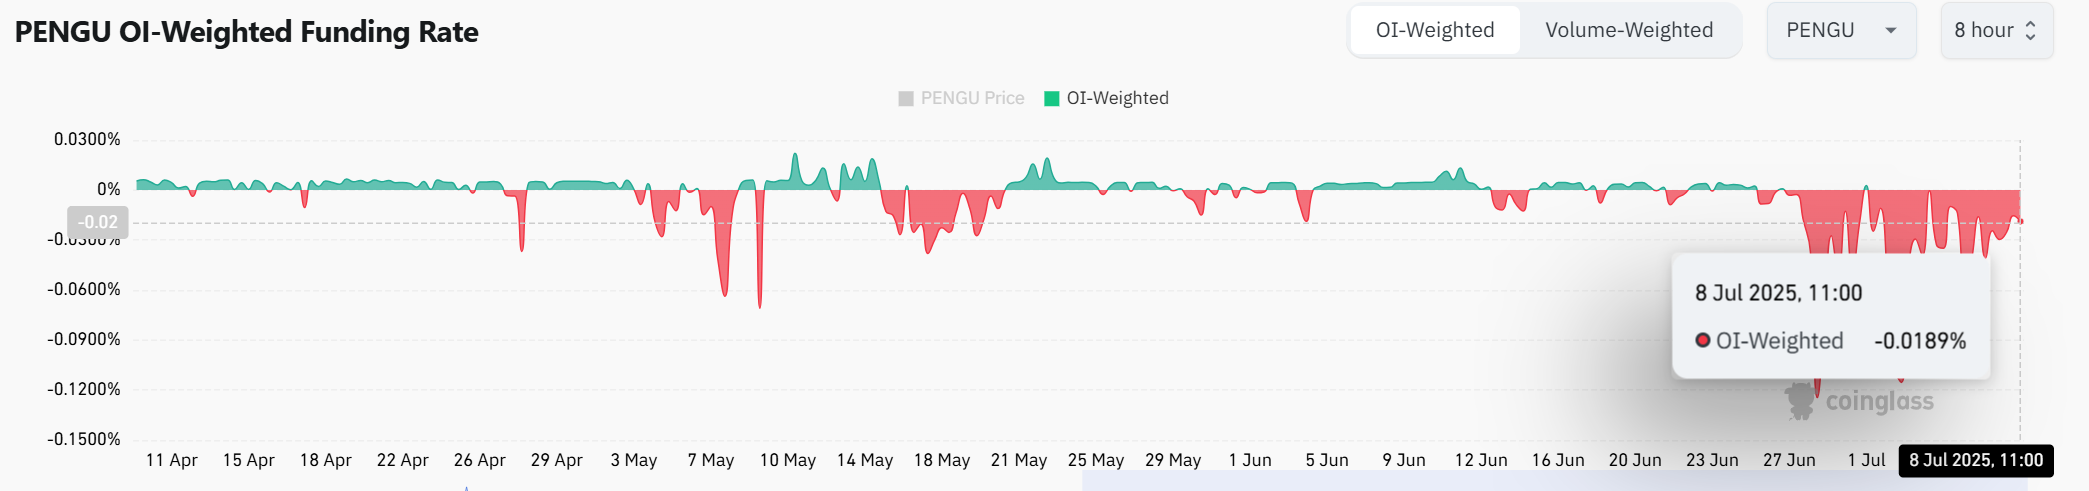The image size is (2089, 491).
Task: Click the PENGU OI-Weighted Funding Rate title
Action: click(246, 32)
